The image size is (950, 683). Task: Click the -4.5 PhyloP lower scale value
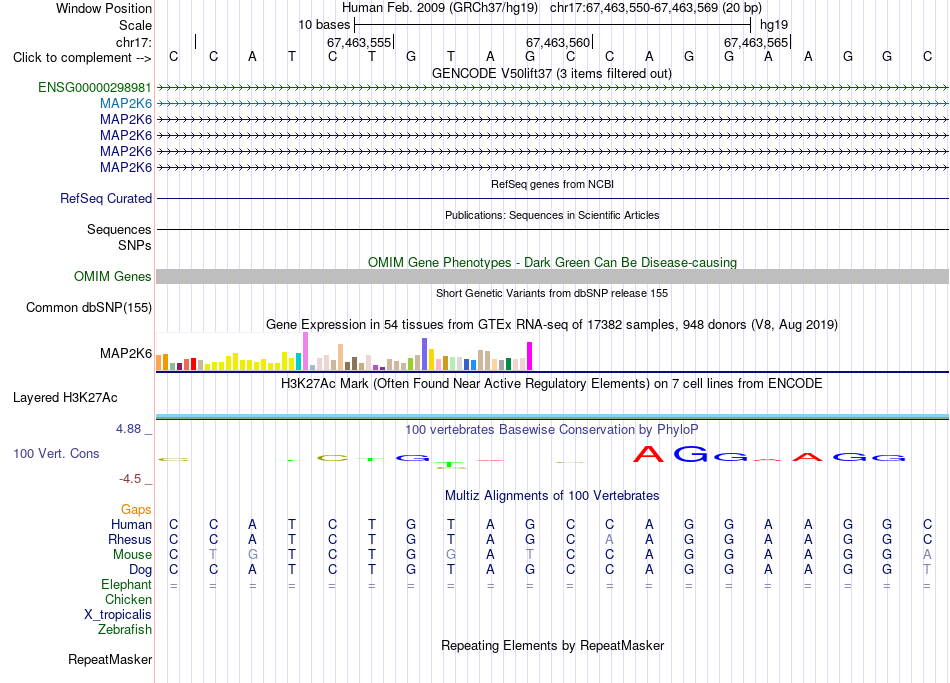coord(130,479)
